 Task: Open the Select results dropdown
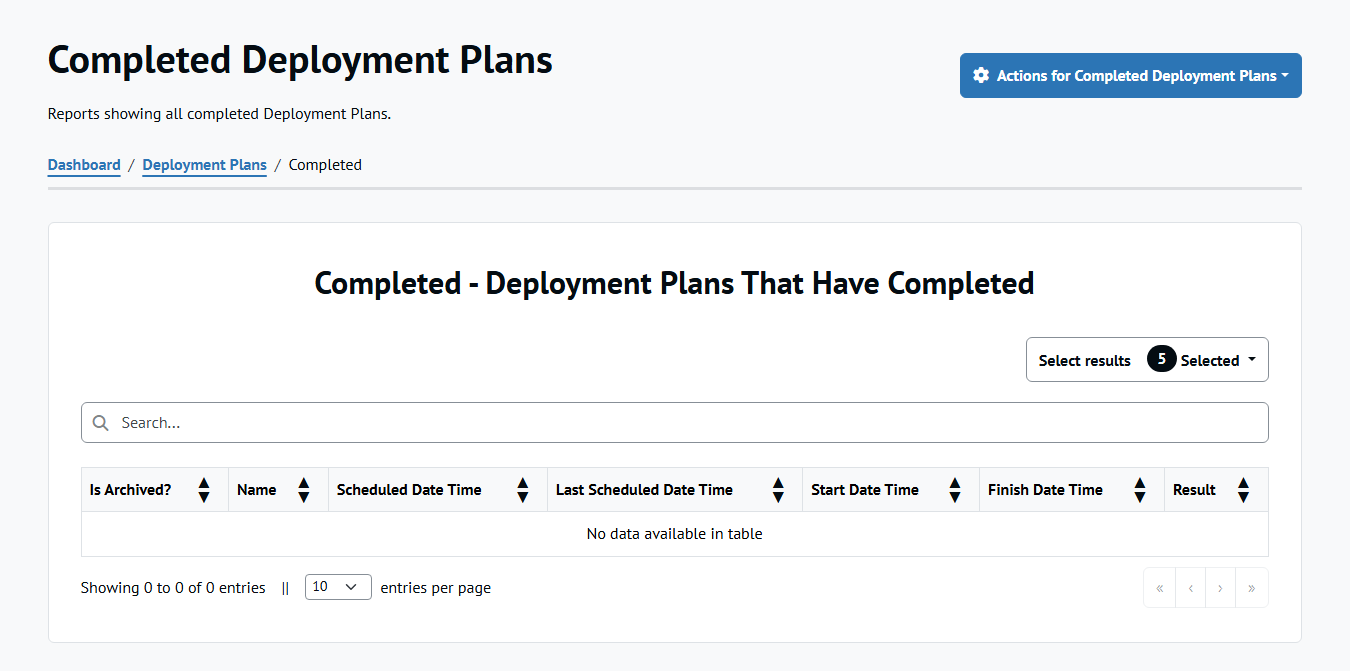(x=1147, y=360)
